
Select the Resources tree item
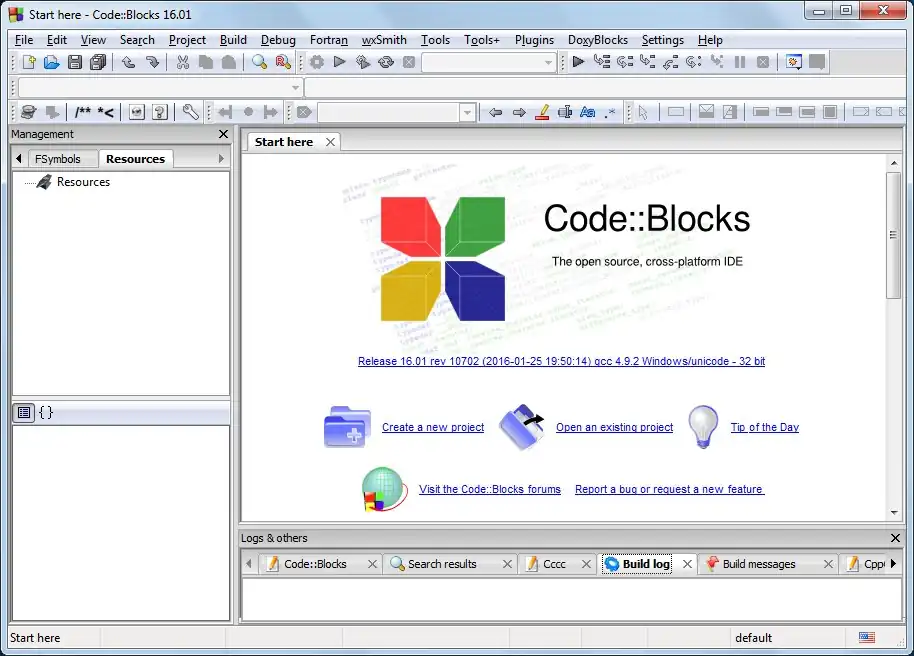(x=83, y=182)
